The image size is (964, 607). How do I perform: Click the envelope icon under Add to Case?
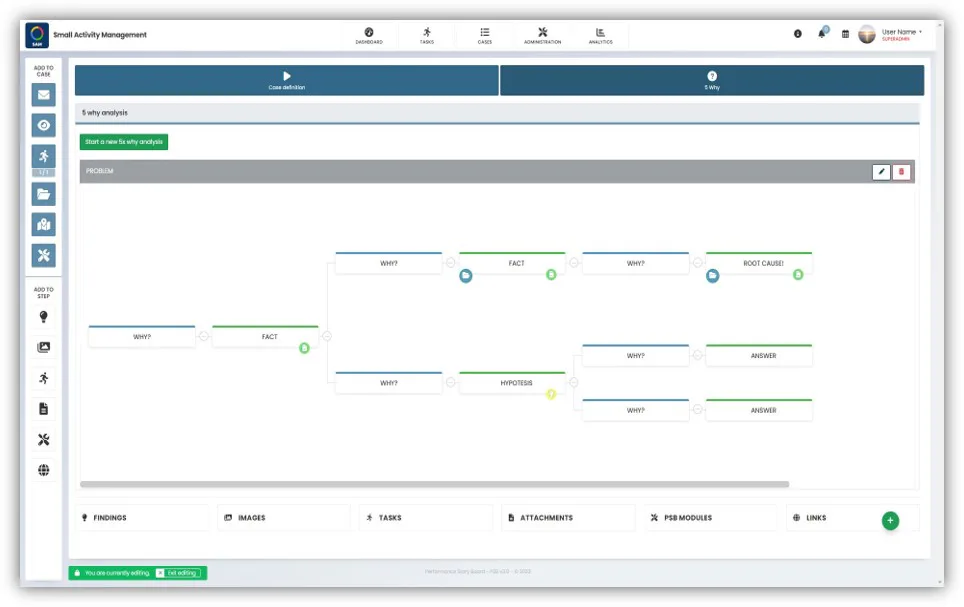(x=42, y=95)
